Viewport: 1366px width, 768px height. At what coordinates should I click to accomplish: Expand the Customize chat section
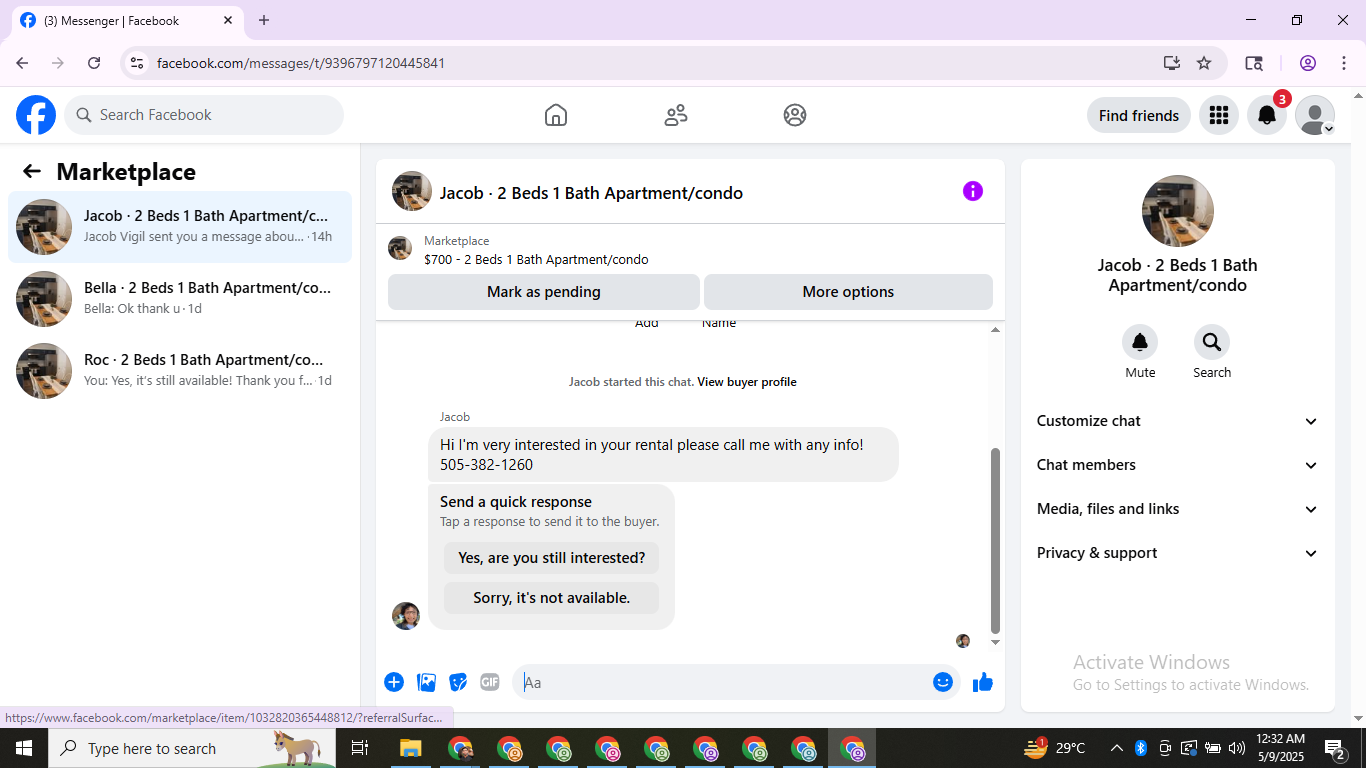tap(1178, 421)
